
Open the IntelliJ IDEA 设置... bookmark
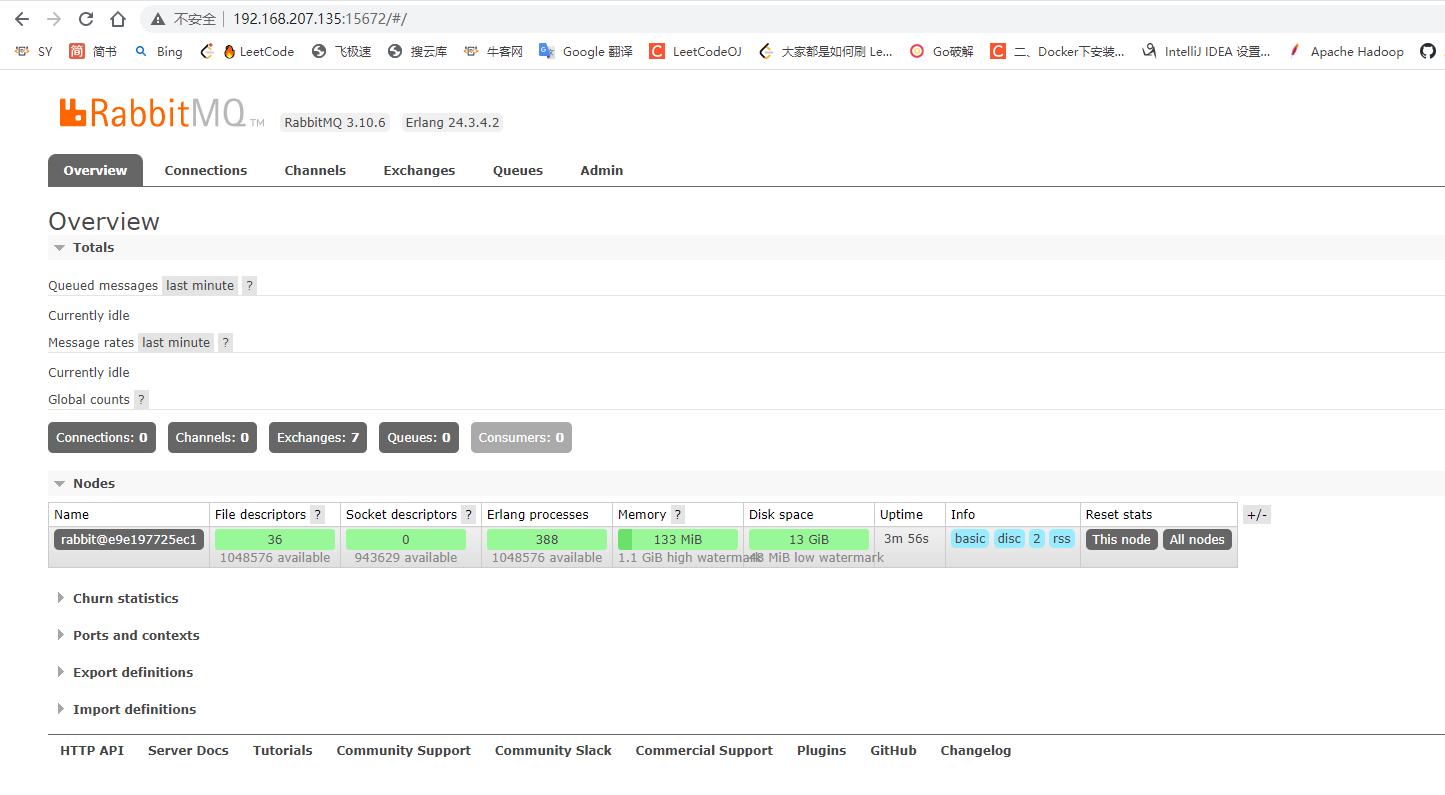click(x=1206, y=51)
